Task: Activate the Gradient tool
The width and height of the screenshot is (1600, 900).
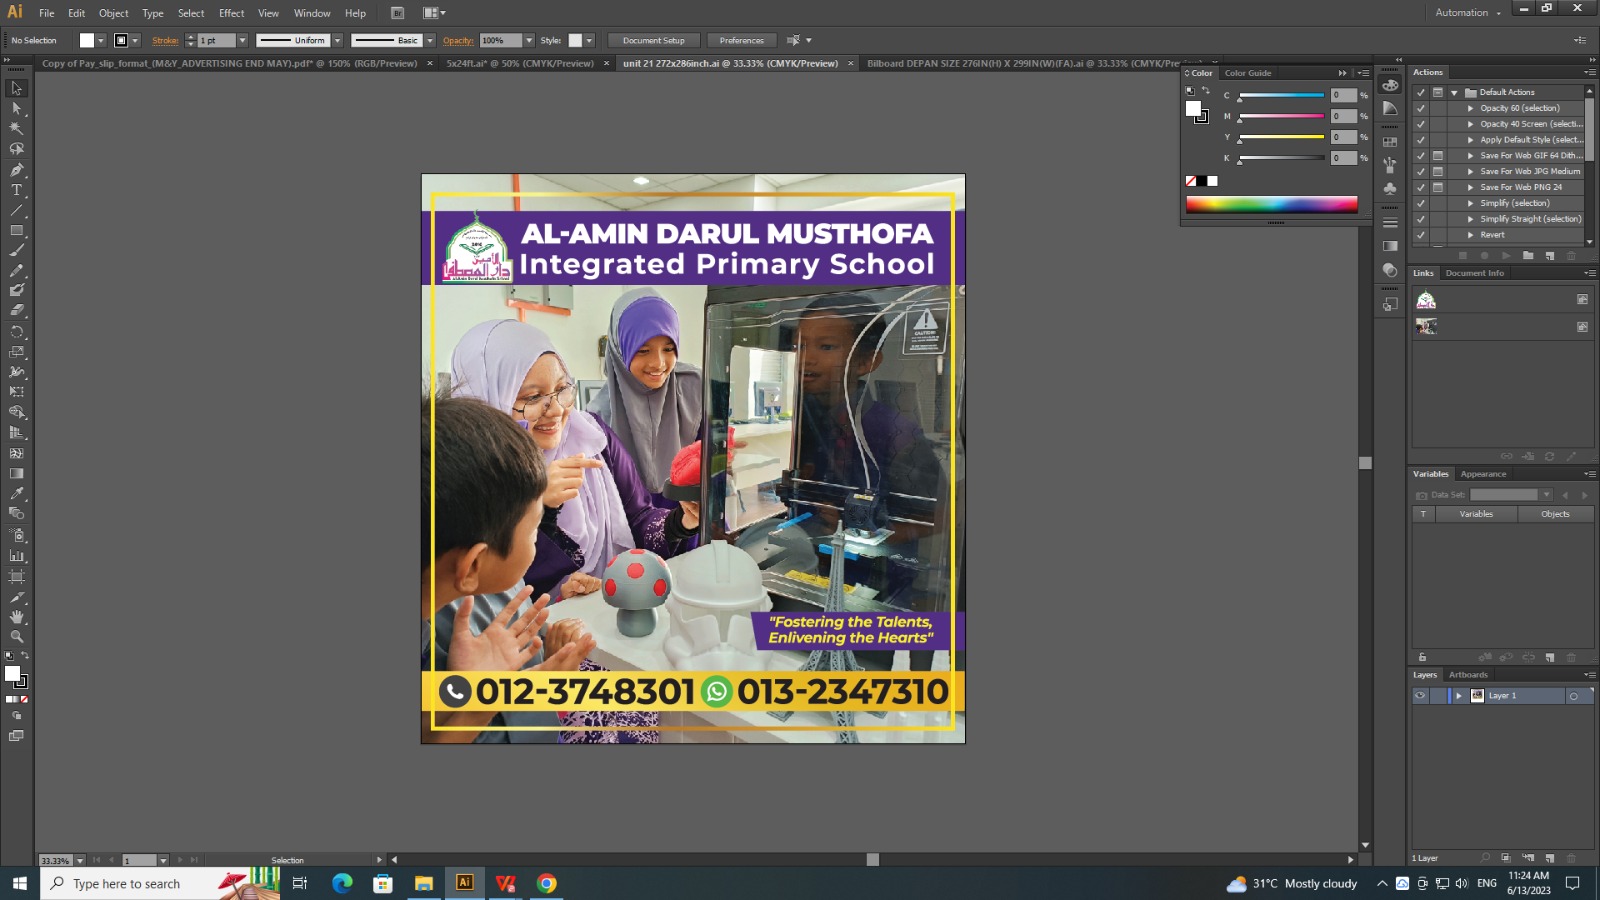Action: 16,474
